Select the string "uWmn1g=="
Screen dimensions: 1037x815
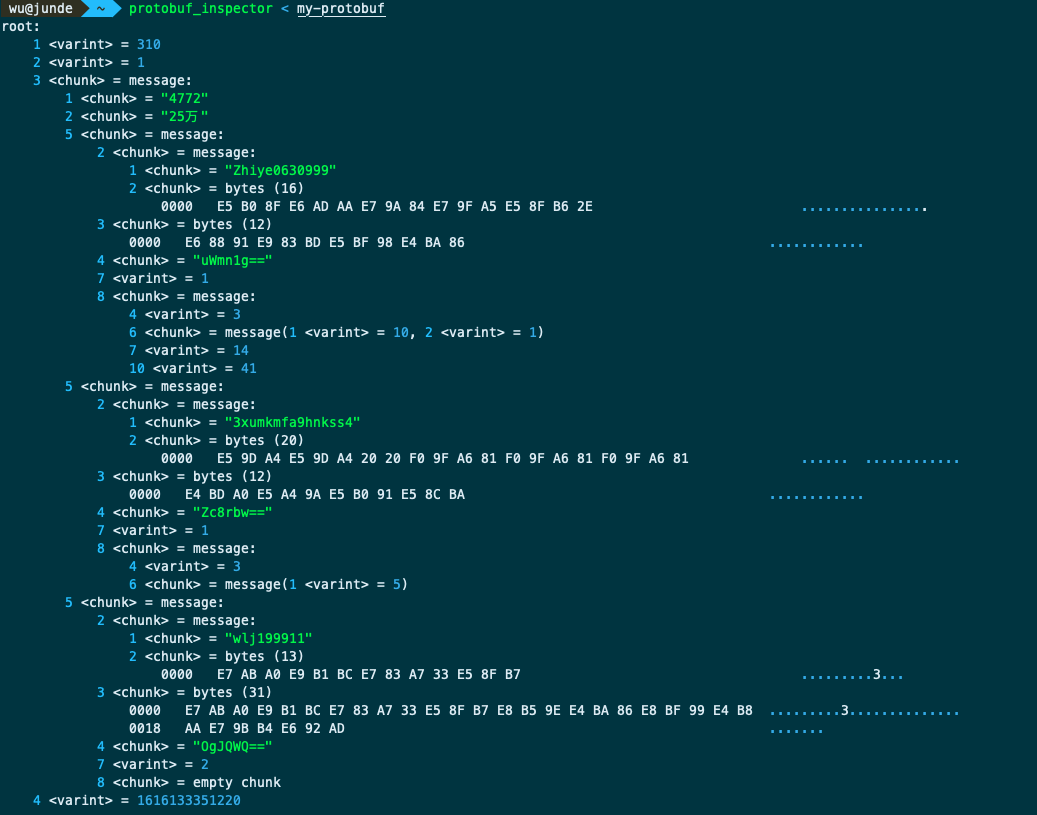pyautogui.click(x=232, y=261)
